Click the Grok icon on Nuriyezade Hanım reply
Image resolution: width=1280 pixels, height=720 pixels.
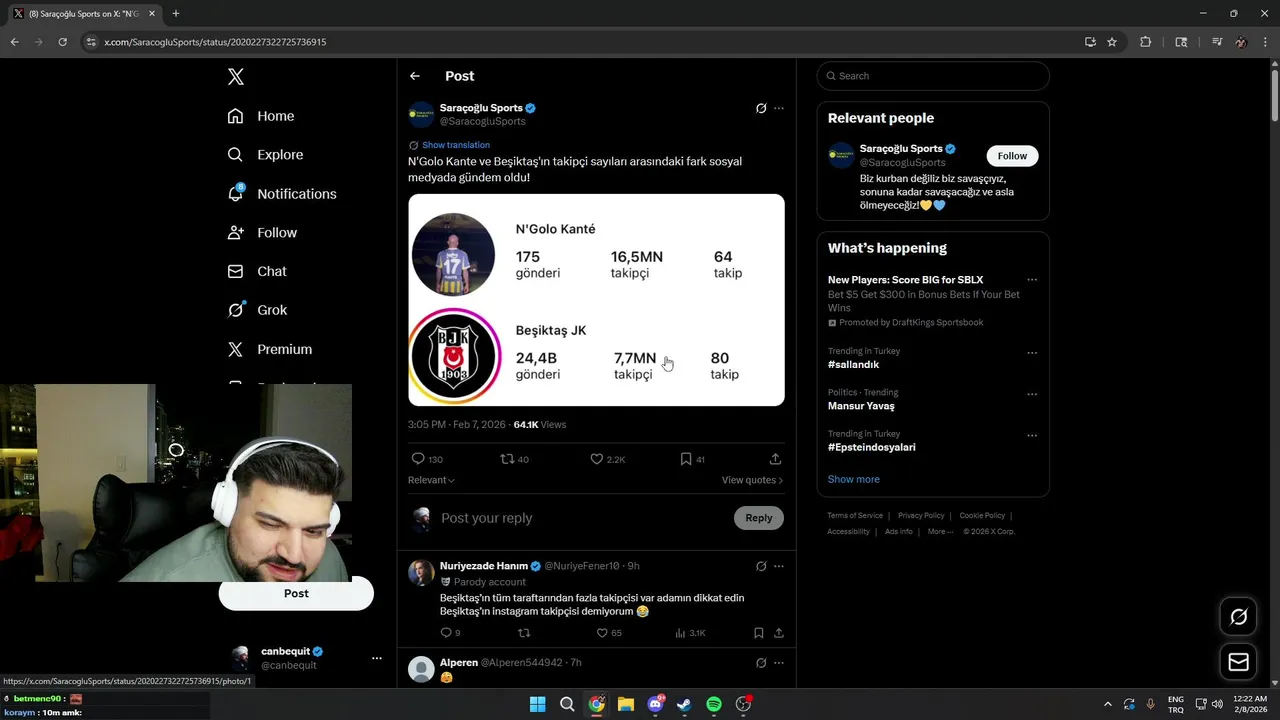[x=761, y=566]
